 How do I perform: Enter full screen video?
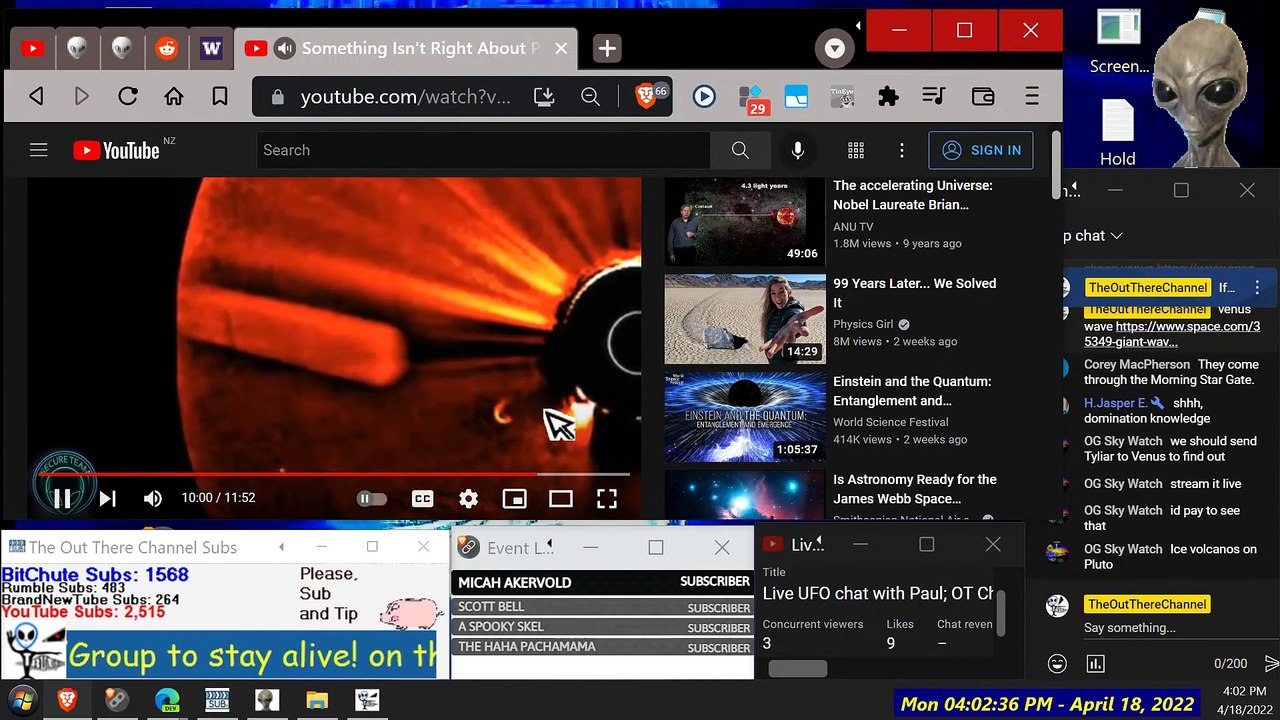607,498
